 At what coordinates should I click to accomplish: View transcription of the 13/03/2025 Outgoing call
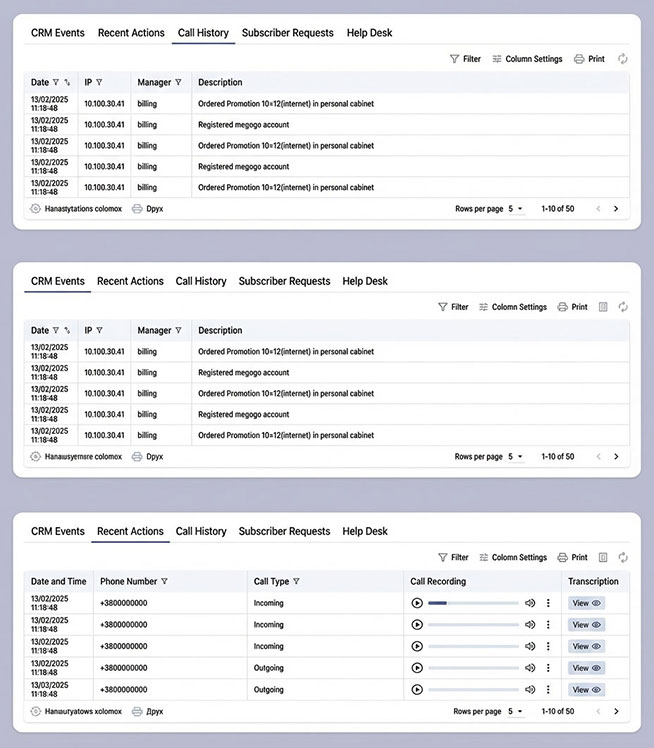tap(586, 690)
